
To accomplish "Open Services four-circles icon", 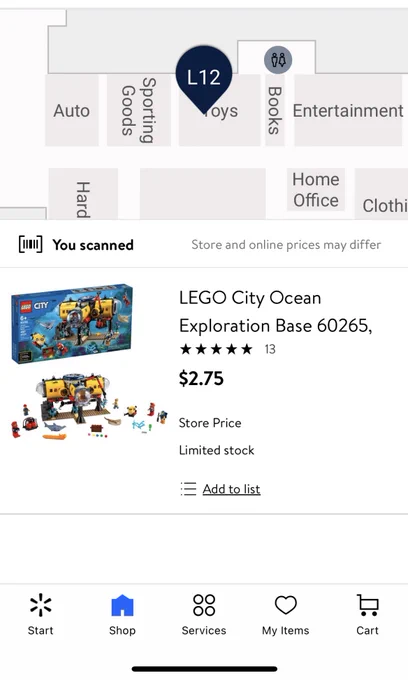I will pyautogui.click(x=204, y=605).
